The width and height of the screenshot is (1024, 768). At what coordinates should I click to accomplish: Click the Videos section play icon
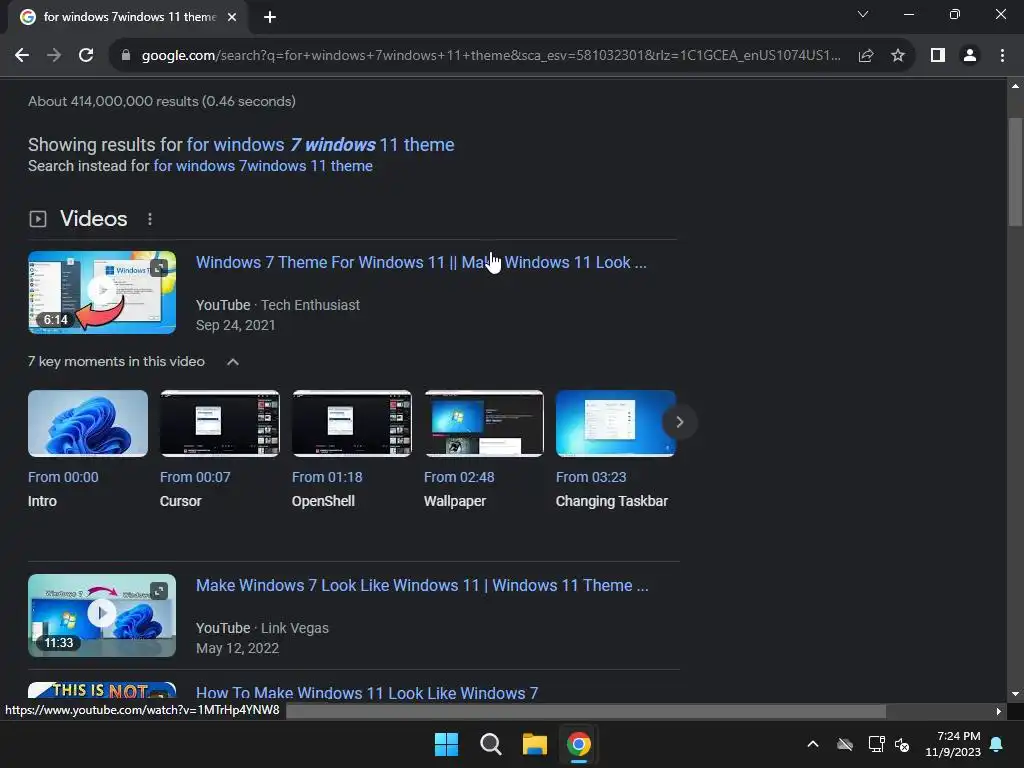(x=38, y=219)
